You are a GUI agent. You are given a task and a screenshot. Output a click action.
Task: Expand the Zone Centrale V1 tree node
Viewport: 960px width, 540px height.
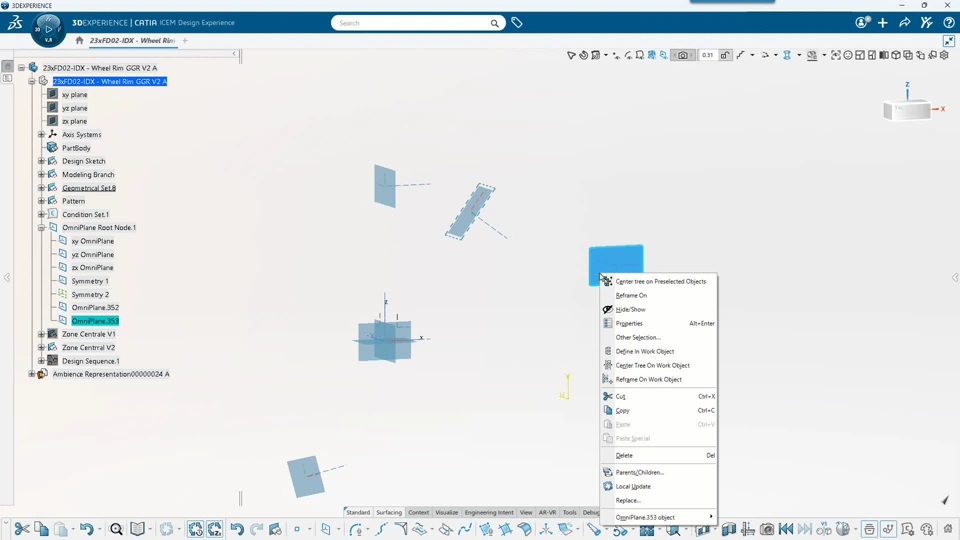(42, 334)
